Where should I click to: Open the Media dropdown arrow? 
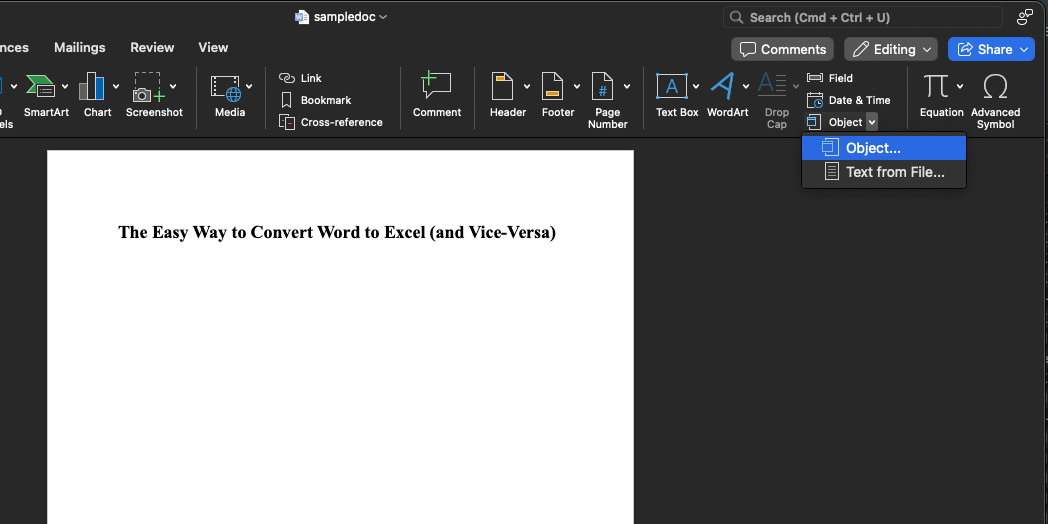coord(249,86)
